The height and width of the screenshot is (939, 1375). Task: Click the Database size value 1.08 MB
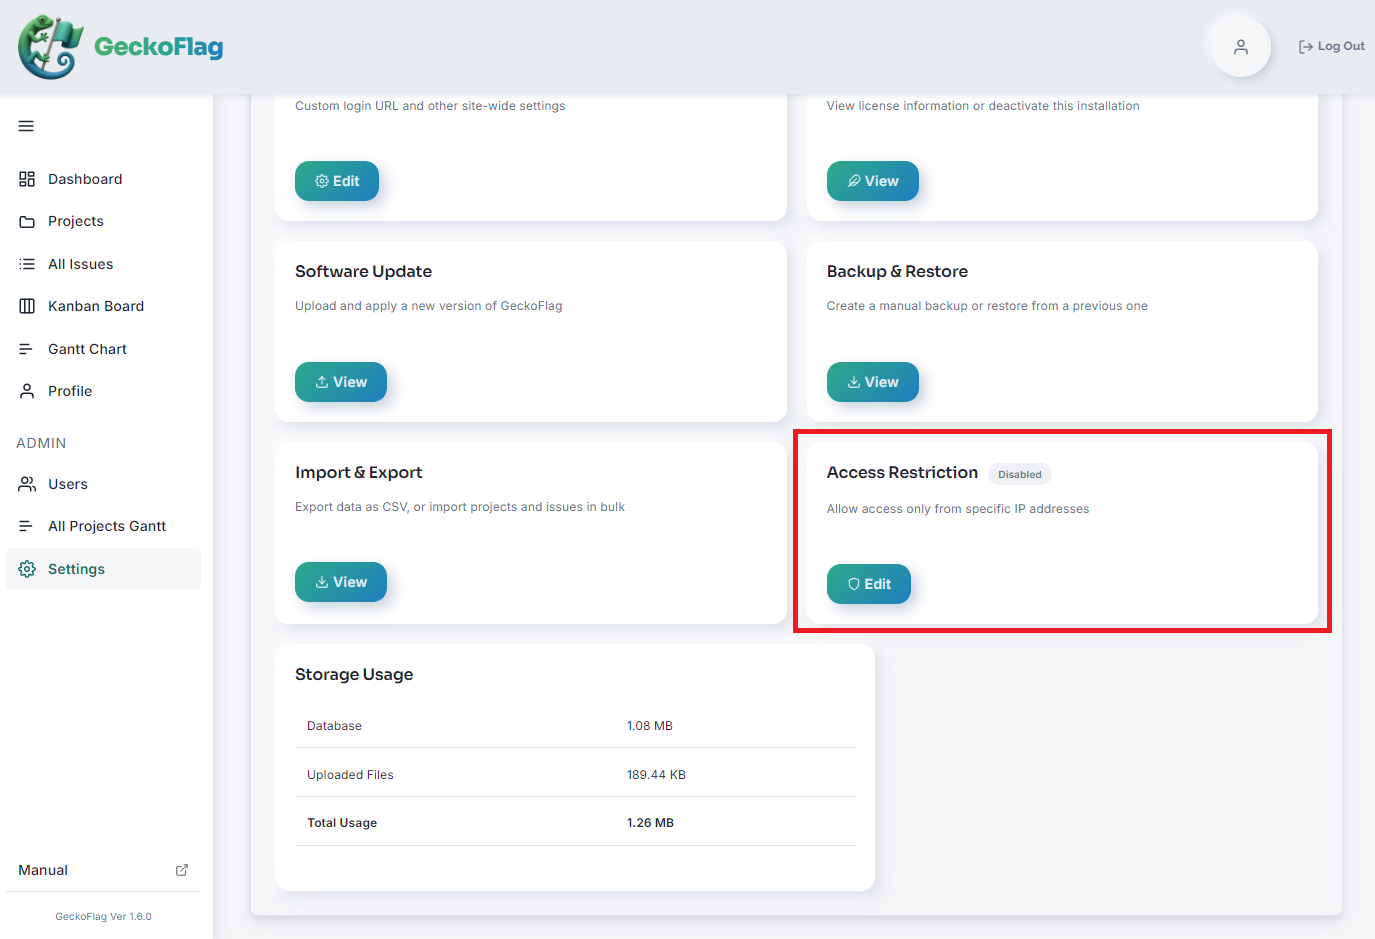coord(650,726)
